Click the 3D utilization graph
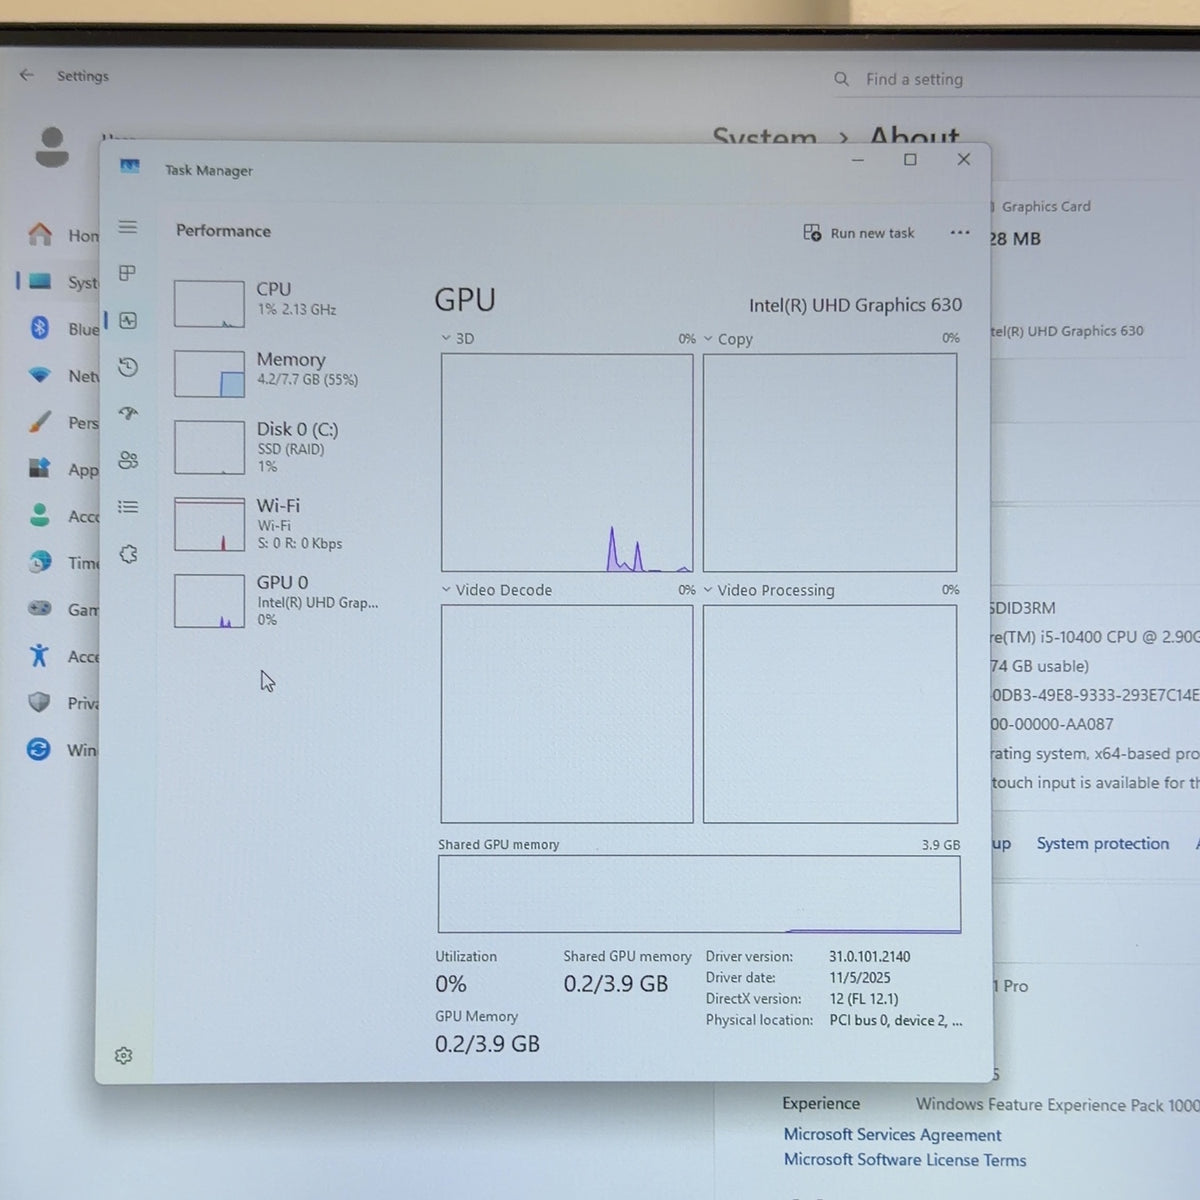Image resolution: width=1200 pixels, height=1200 pixels. click(567, 462)
